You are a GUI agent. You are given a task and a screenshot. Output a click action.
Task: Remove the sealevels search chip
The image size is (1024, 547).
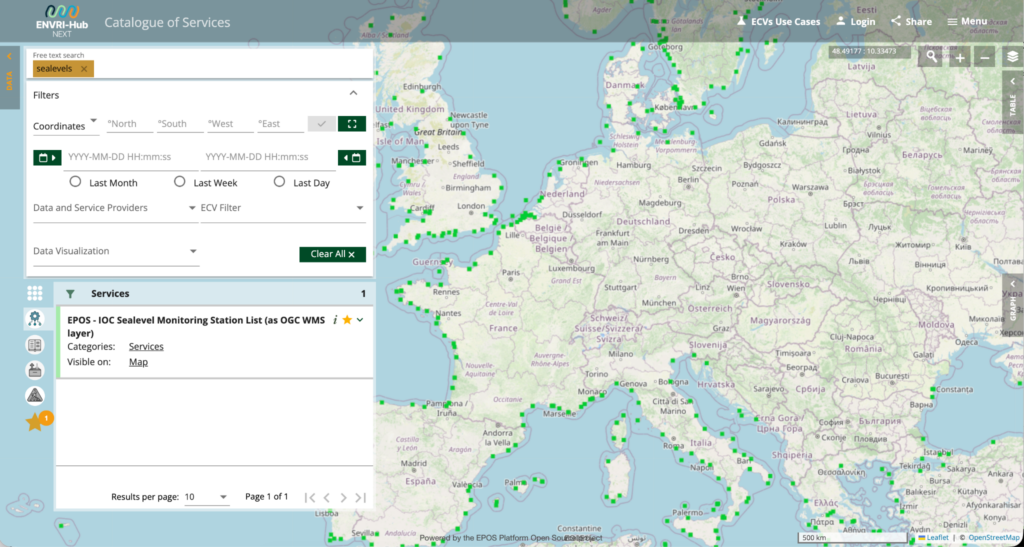tap(84, 69)
